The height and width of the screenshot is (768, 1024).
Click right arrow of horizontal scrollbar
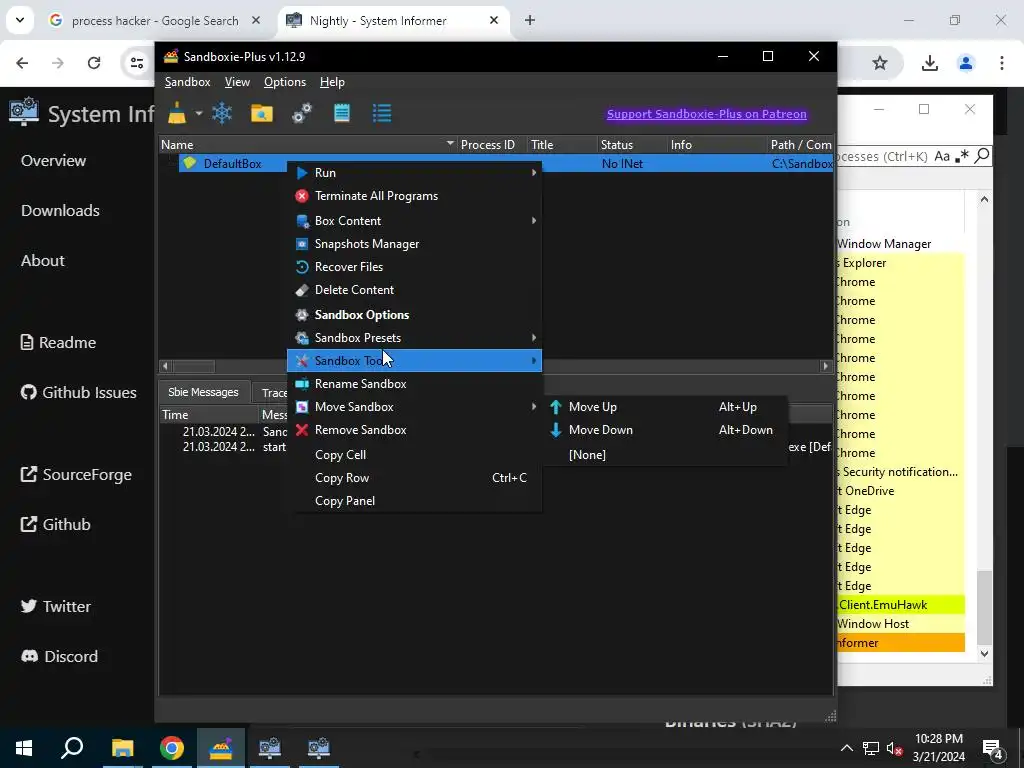[x=825, y=366]
